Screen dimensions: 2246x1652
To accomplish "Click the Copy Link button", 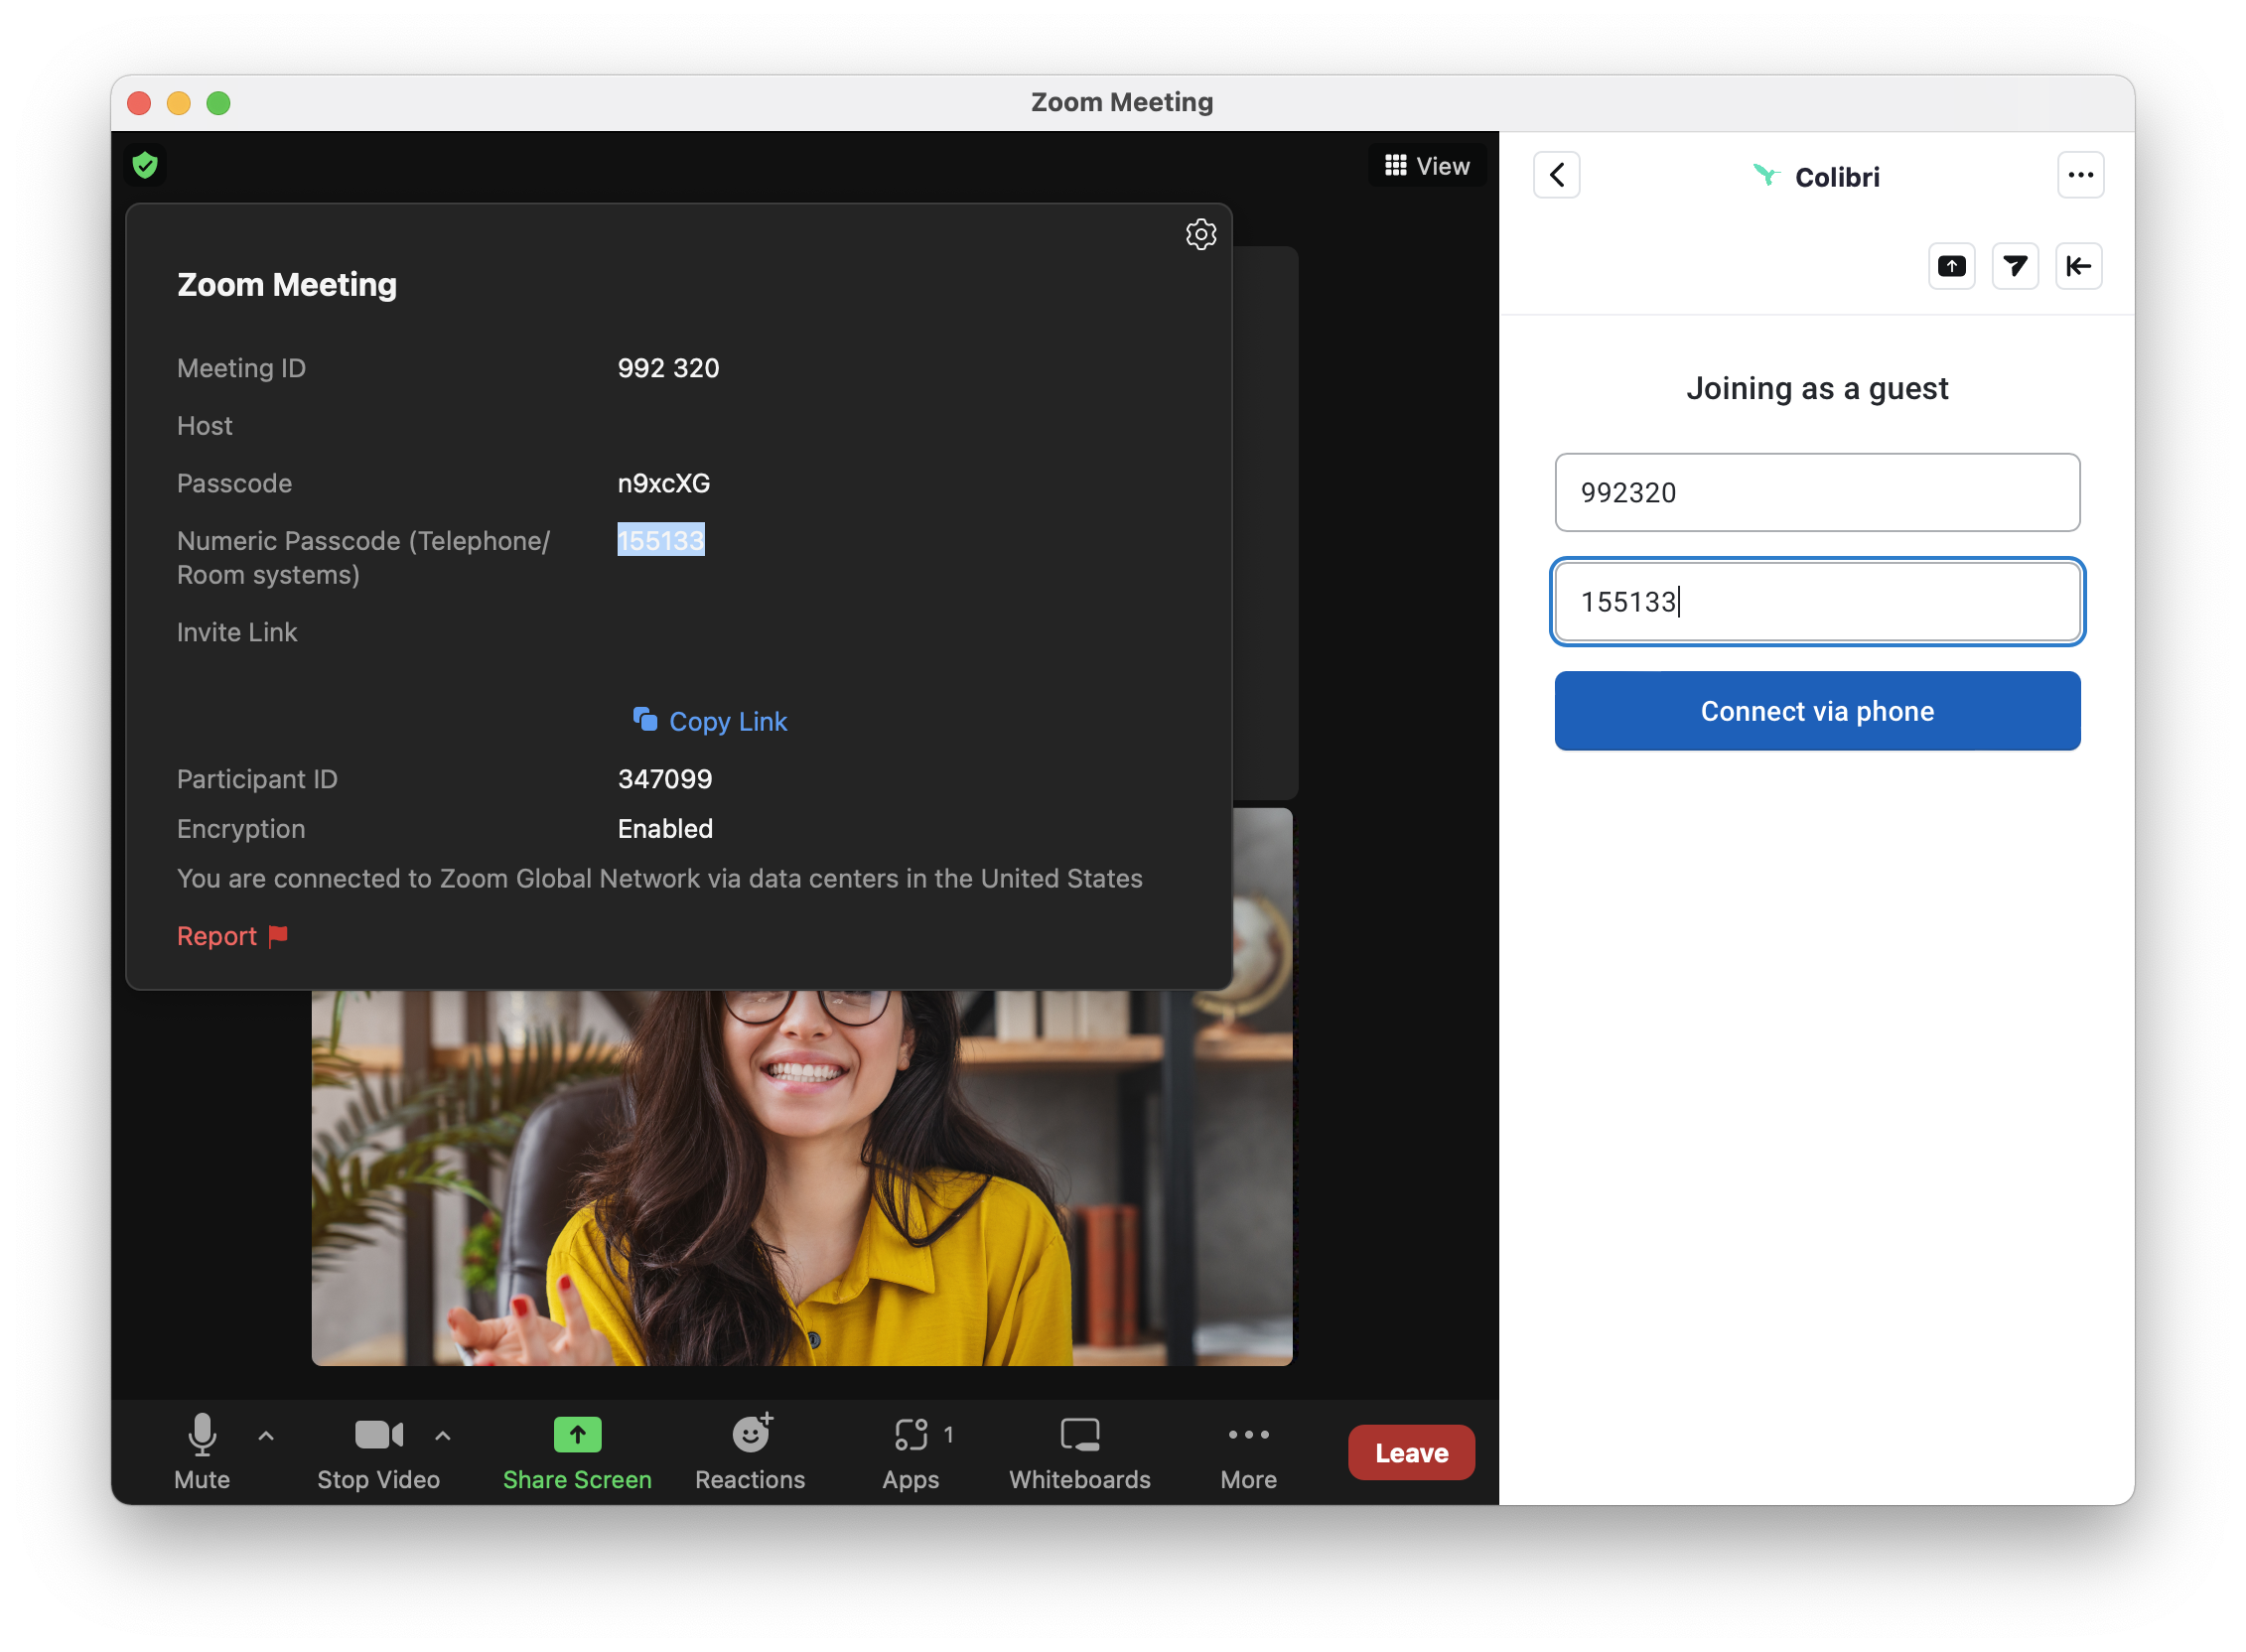I will tap(710, 721).
